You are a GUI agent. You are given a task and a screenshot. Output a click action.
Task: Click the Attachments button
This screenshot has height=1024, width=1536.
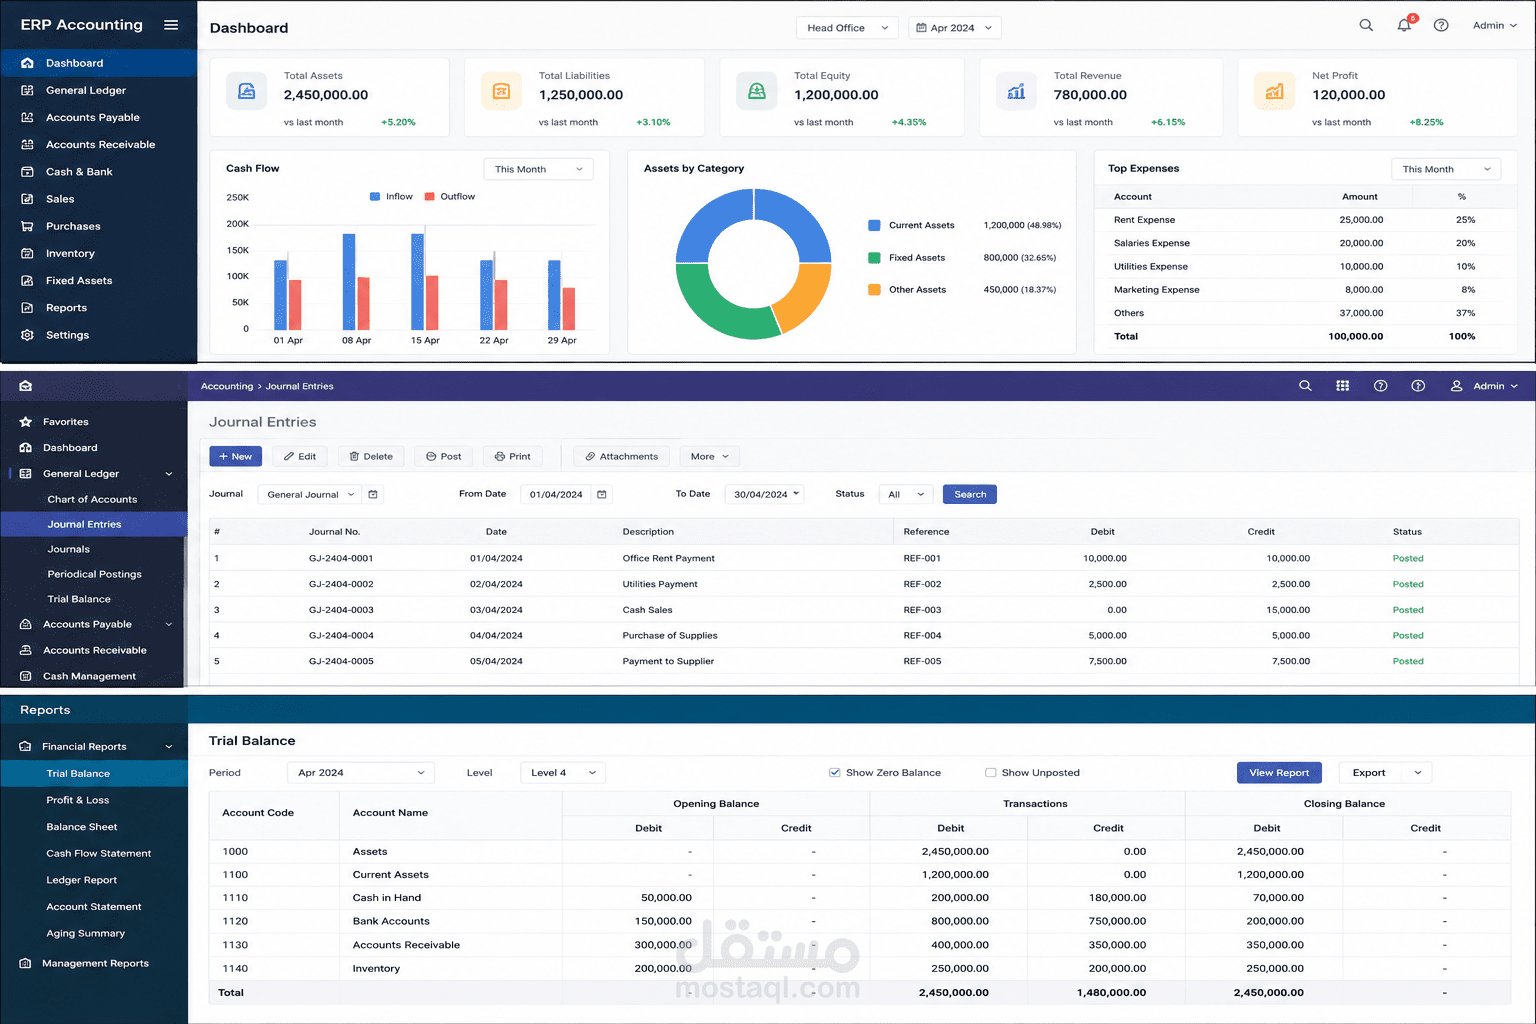coord(621,456)
